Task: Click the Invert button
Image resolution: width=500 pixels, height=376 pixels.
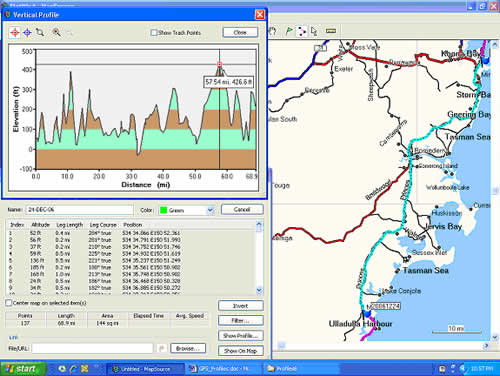Action: click(x=241, y=306)
